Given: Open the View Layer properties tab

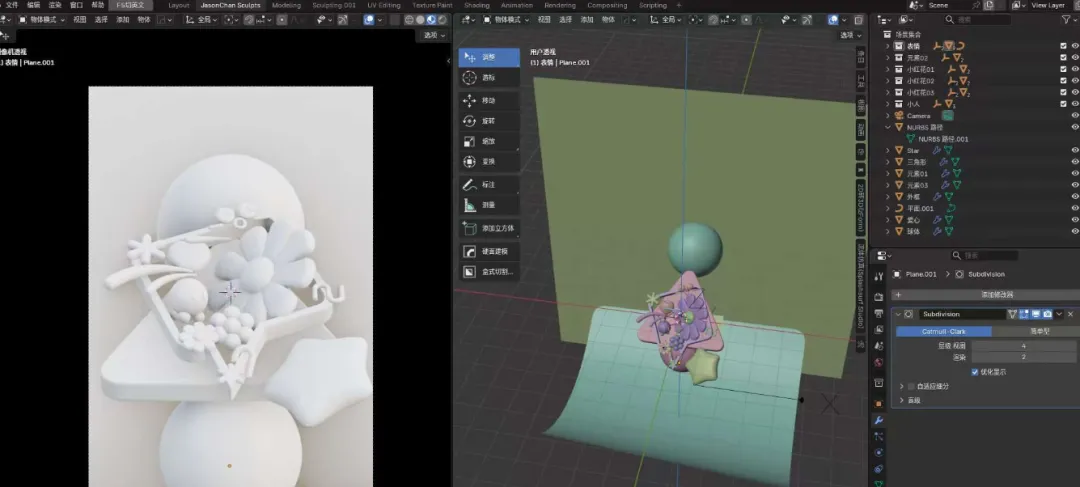Looking at the screenshot, I should coord(878,330).
